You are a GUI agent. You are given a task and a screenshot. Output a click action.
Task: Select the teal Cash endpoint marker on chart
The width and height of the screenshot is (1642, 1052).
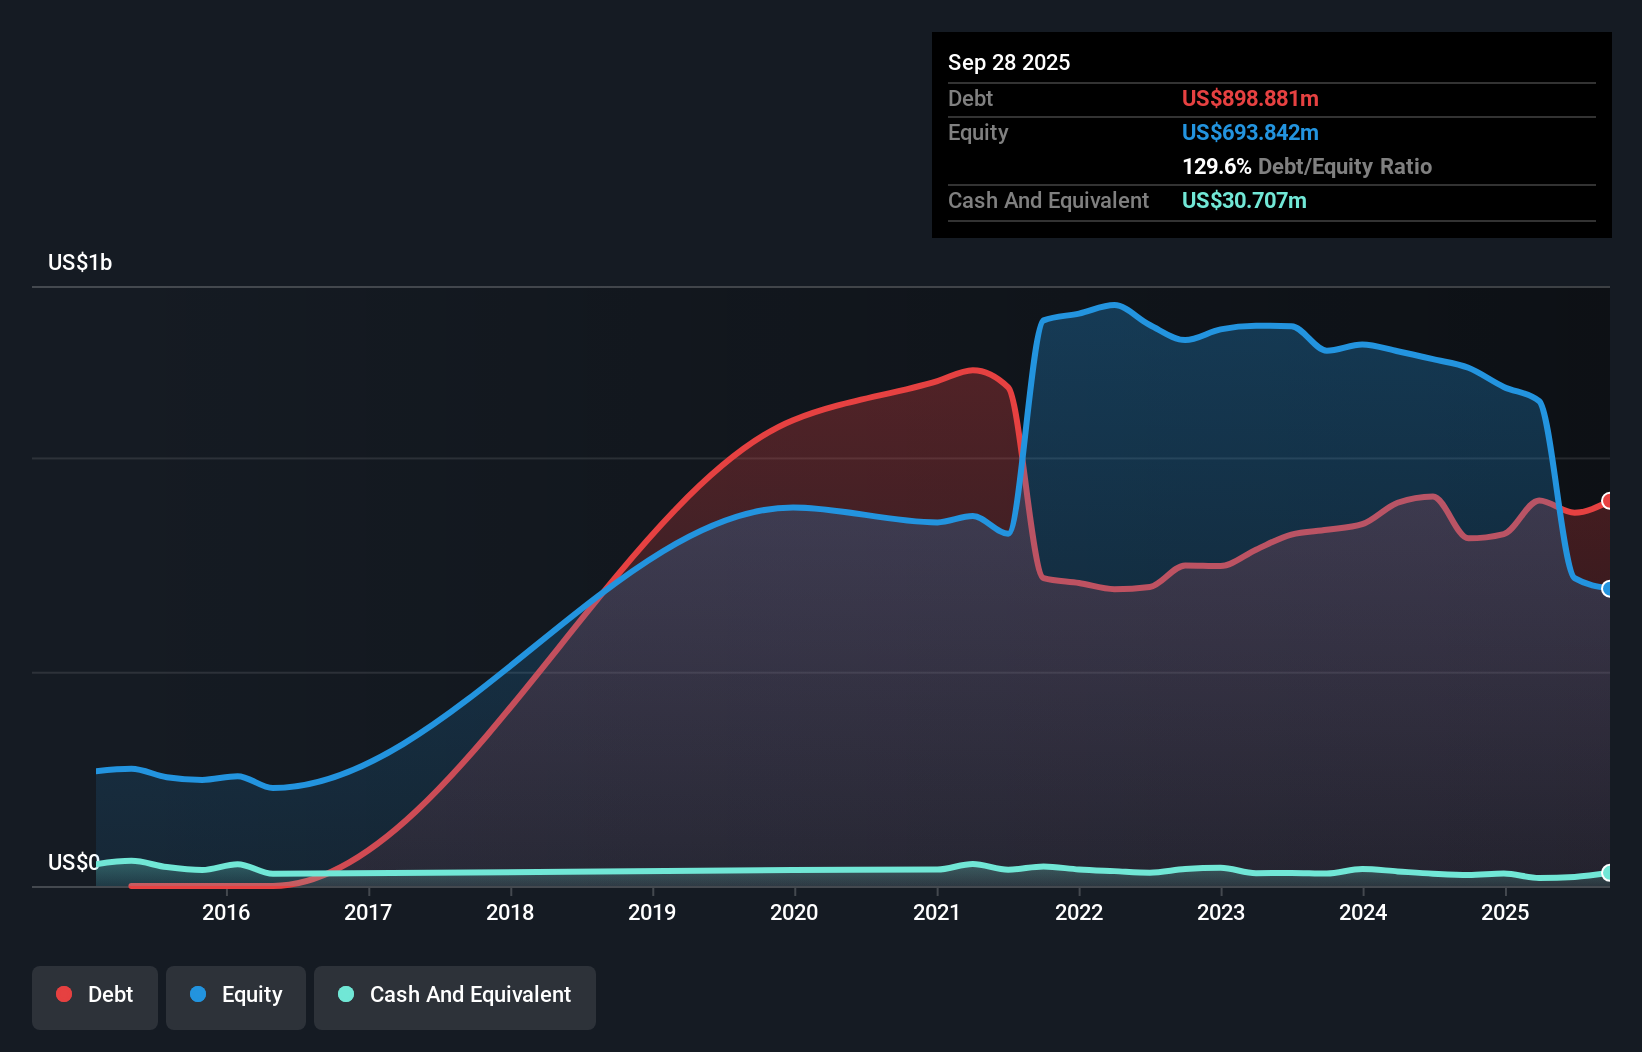click(x=1608, y=873)
